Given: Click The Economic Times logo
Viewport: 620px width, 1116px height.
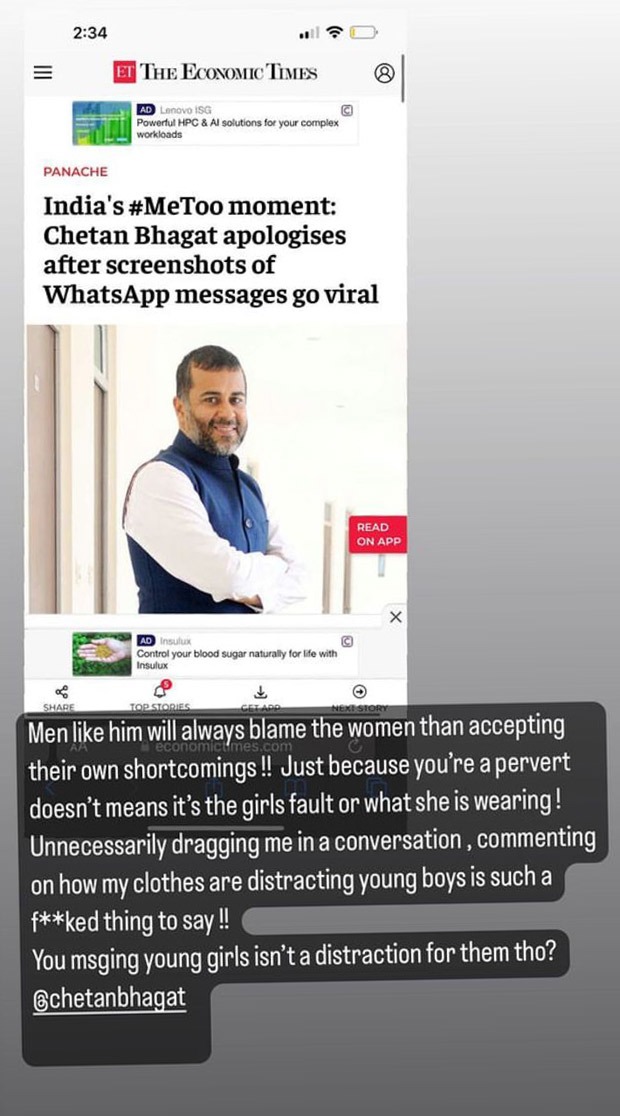Looking at the screenshot, I should (215, 73).
